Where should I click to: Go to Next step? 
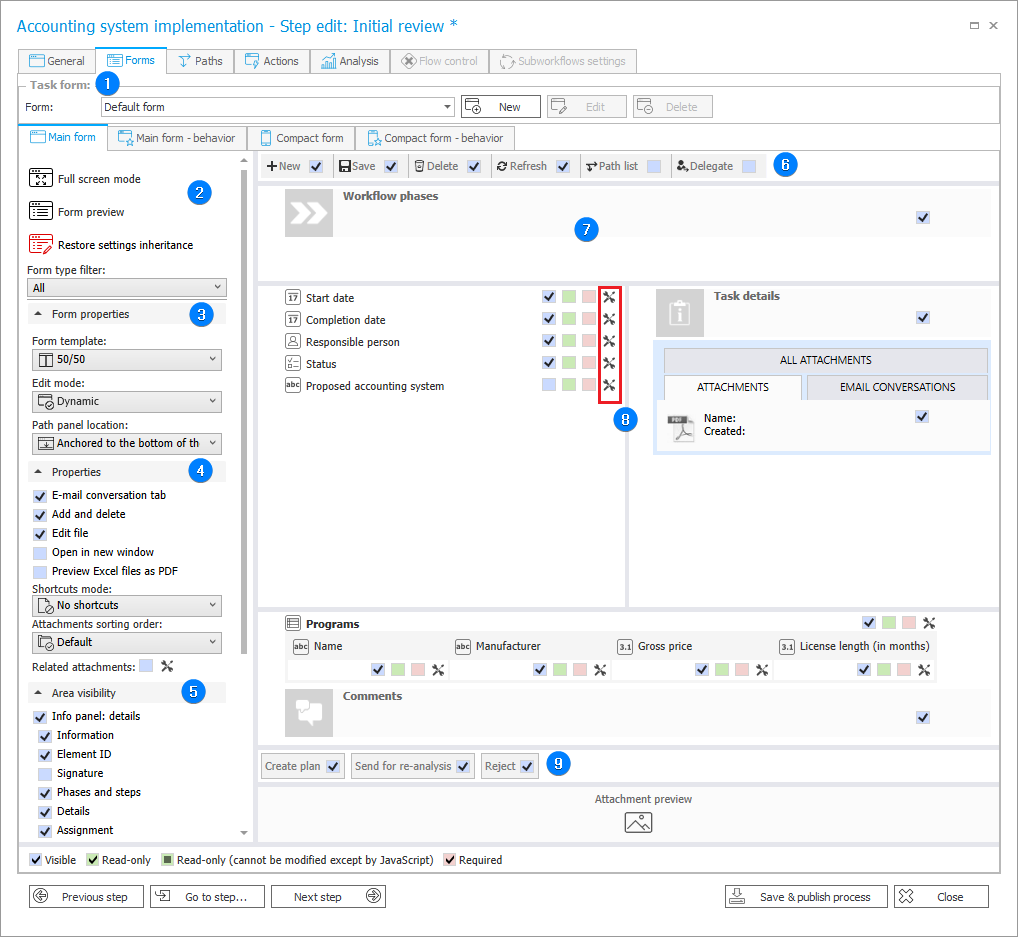(x=329, y=897)
